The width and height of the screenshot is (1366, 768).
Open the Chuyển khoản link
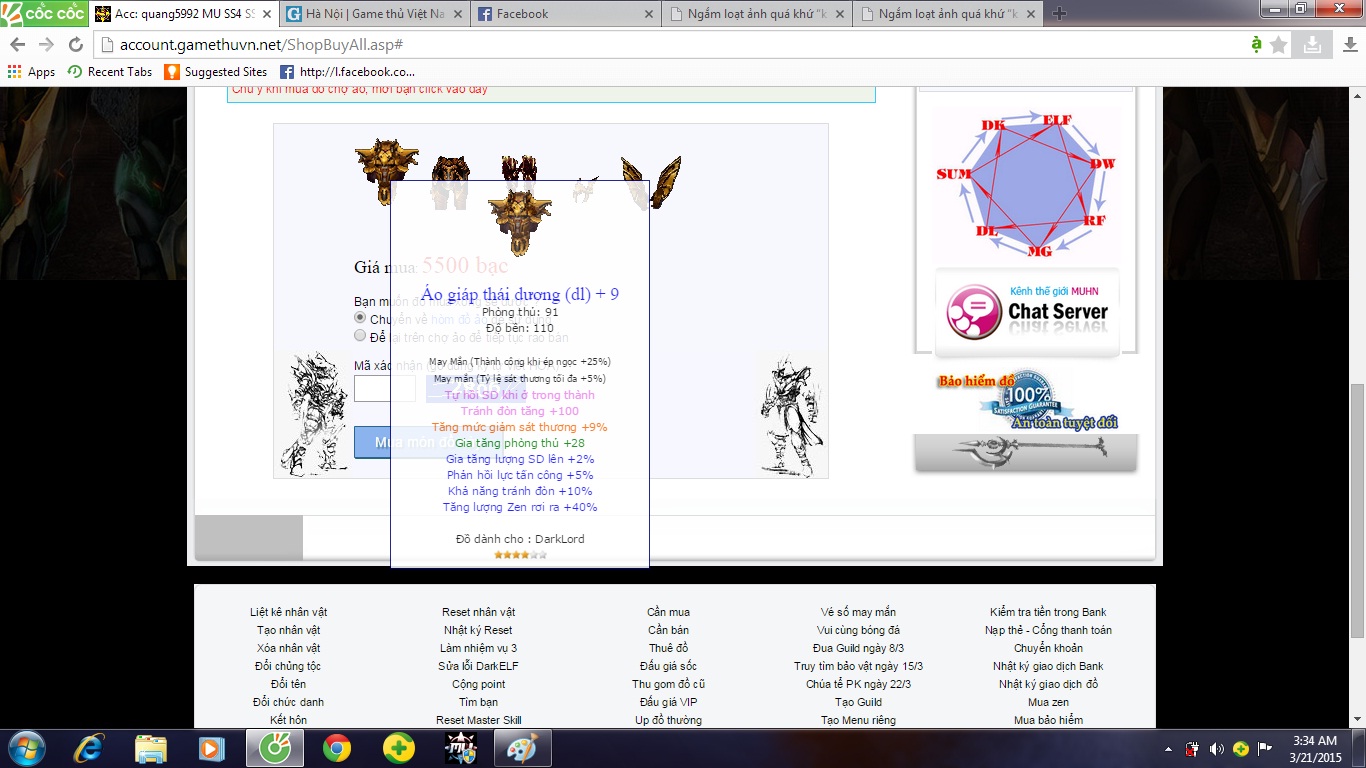coord(1048,648)
